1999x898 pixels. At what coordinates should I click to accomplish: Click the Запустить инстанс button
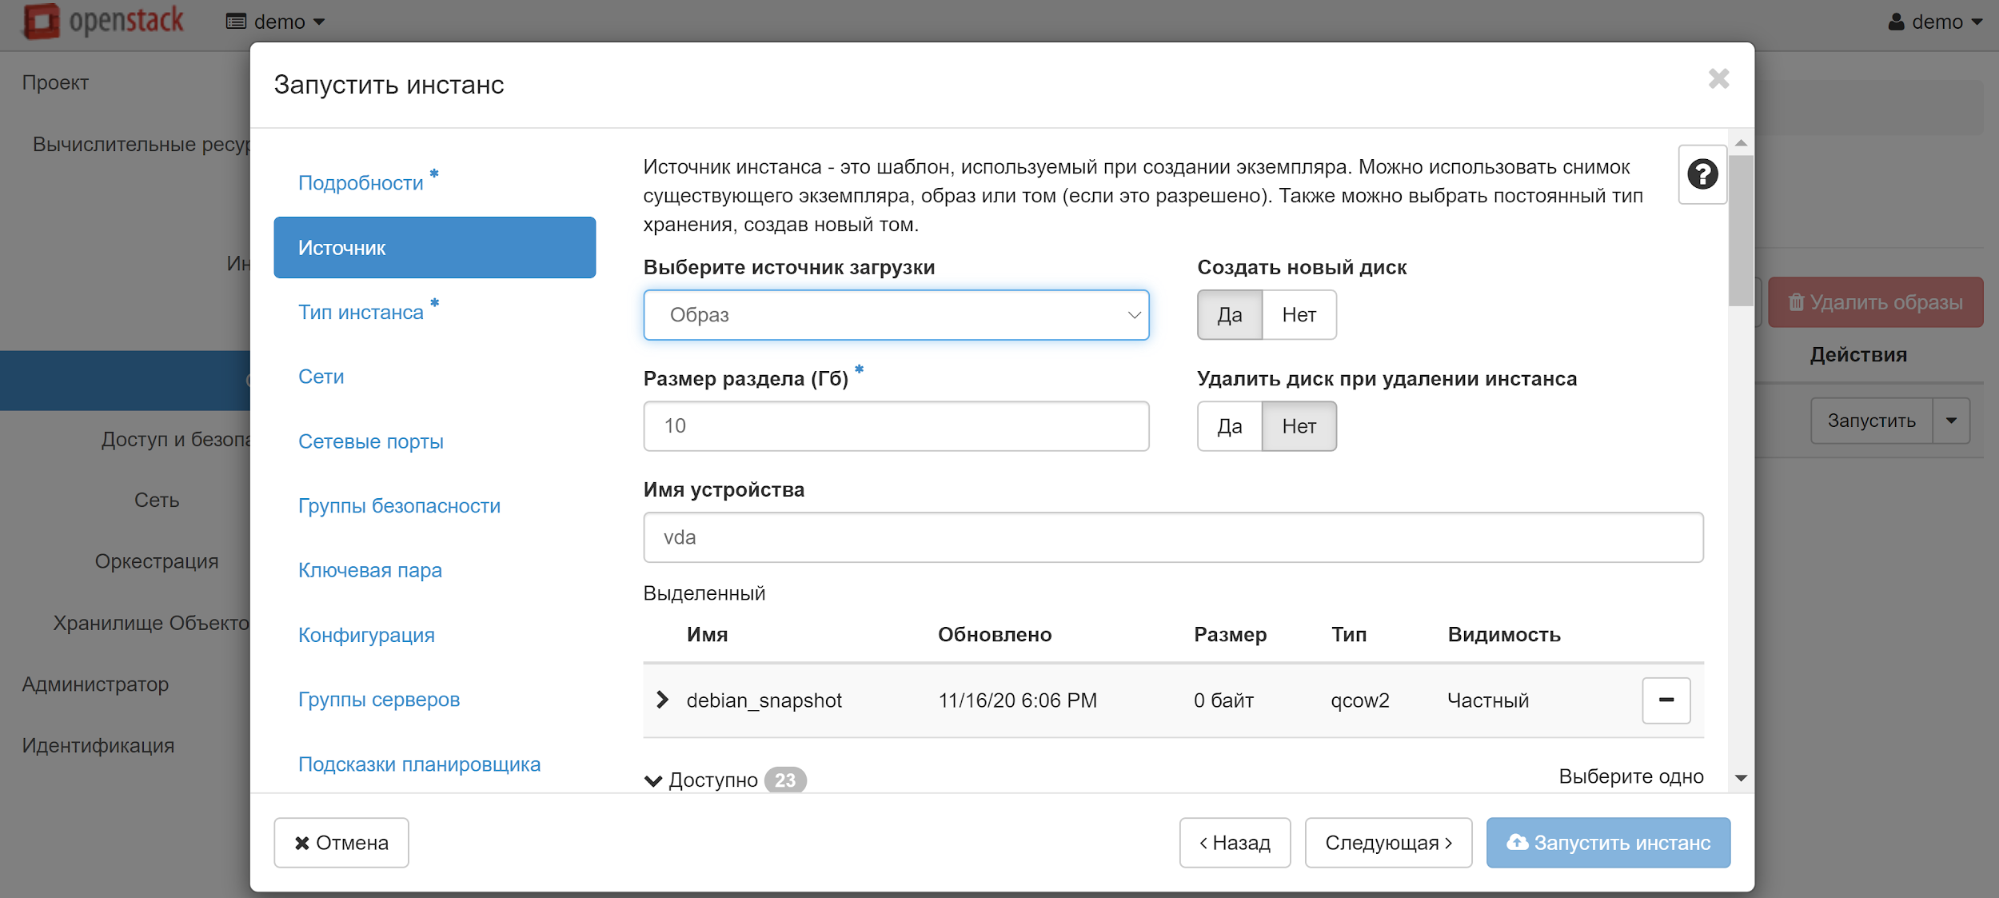[x=1608, y=843]
